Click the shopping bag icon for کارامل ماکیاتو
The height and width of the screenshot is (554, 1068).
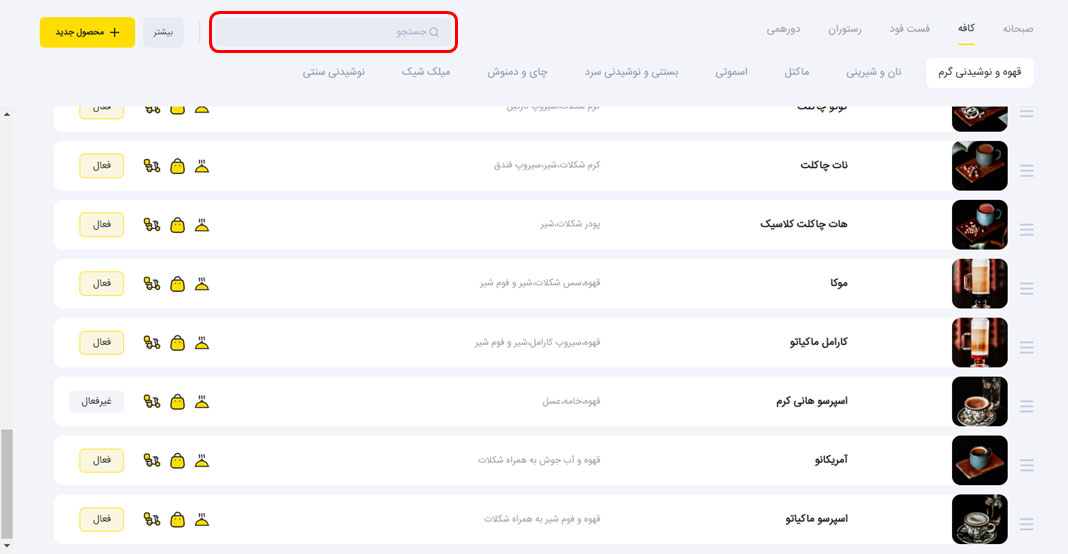coord(177,343)
